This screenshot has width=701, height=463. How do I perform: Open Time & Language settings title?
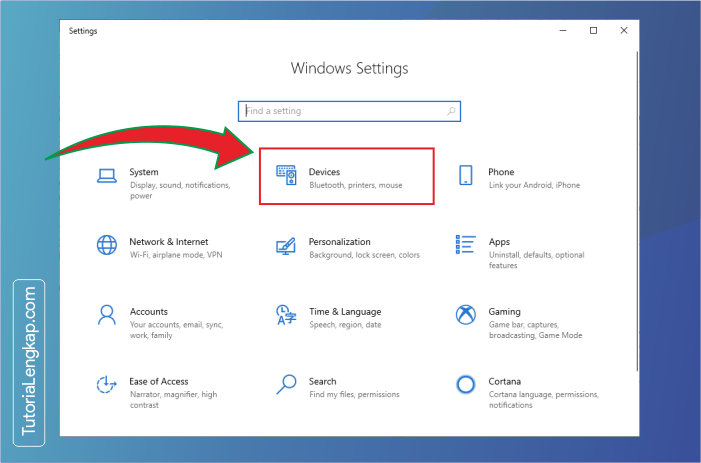click(x=345, y=312)
